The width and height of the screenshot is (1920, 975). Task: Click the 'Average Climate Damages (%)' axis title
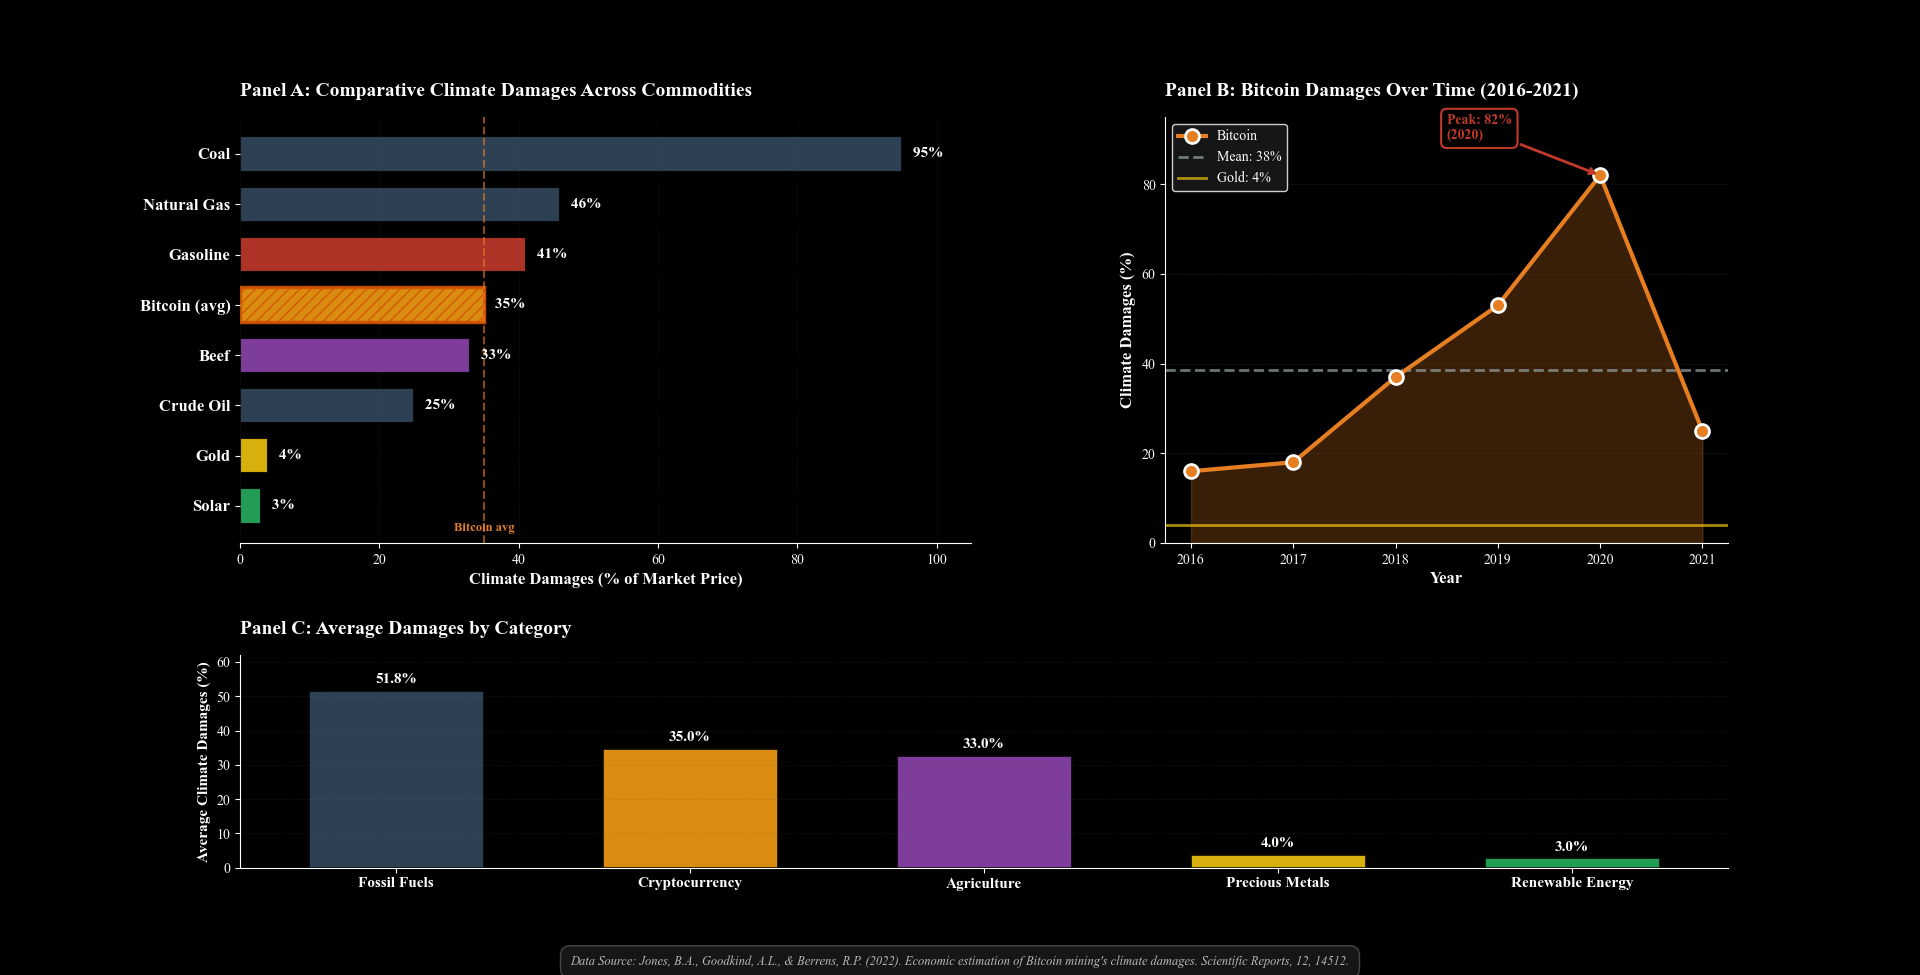click(203, 762)
